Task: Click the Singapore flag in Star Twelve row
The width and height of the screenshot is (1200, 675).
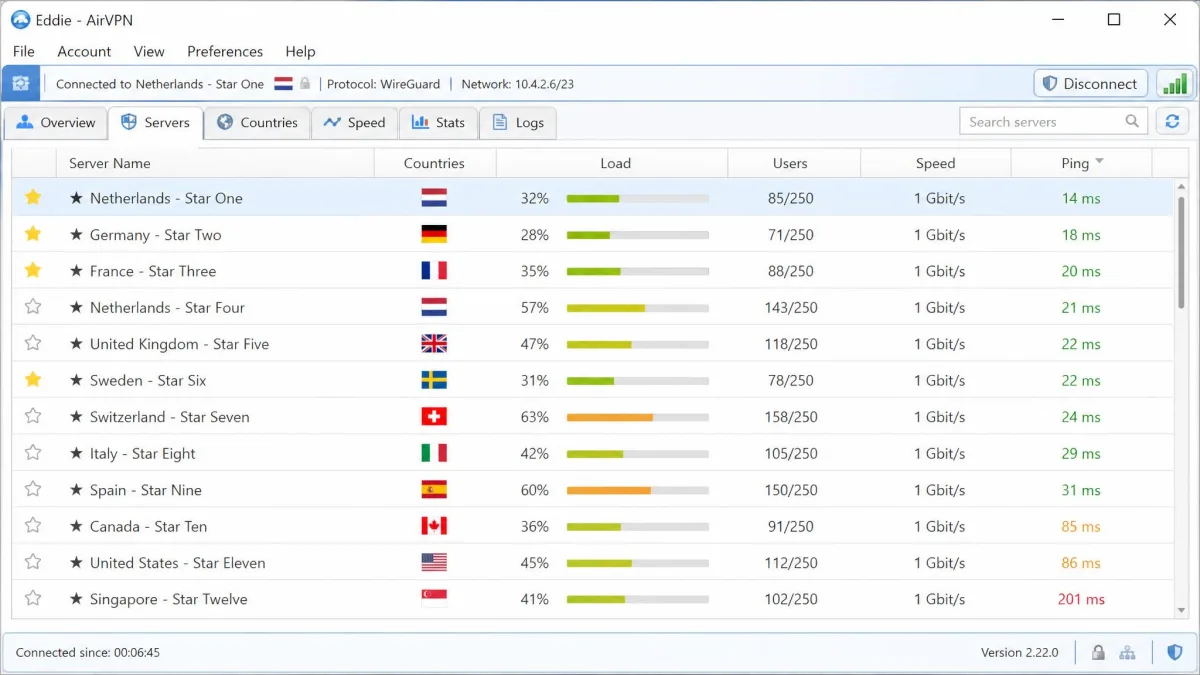Action: click(x=434, y=599)
